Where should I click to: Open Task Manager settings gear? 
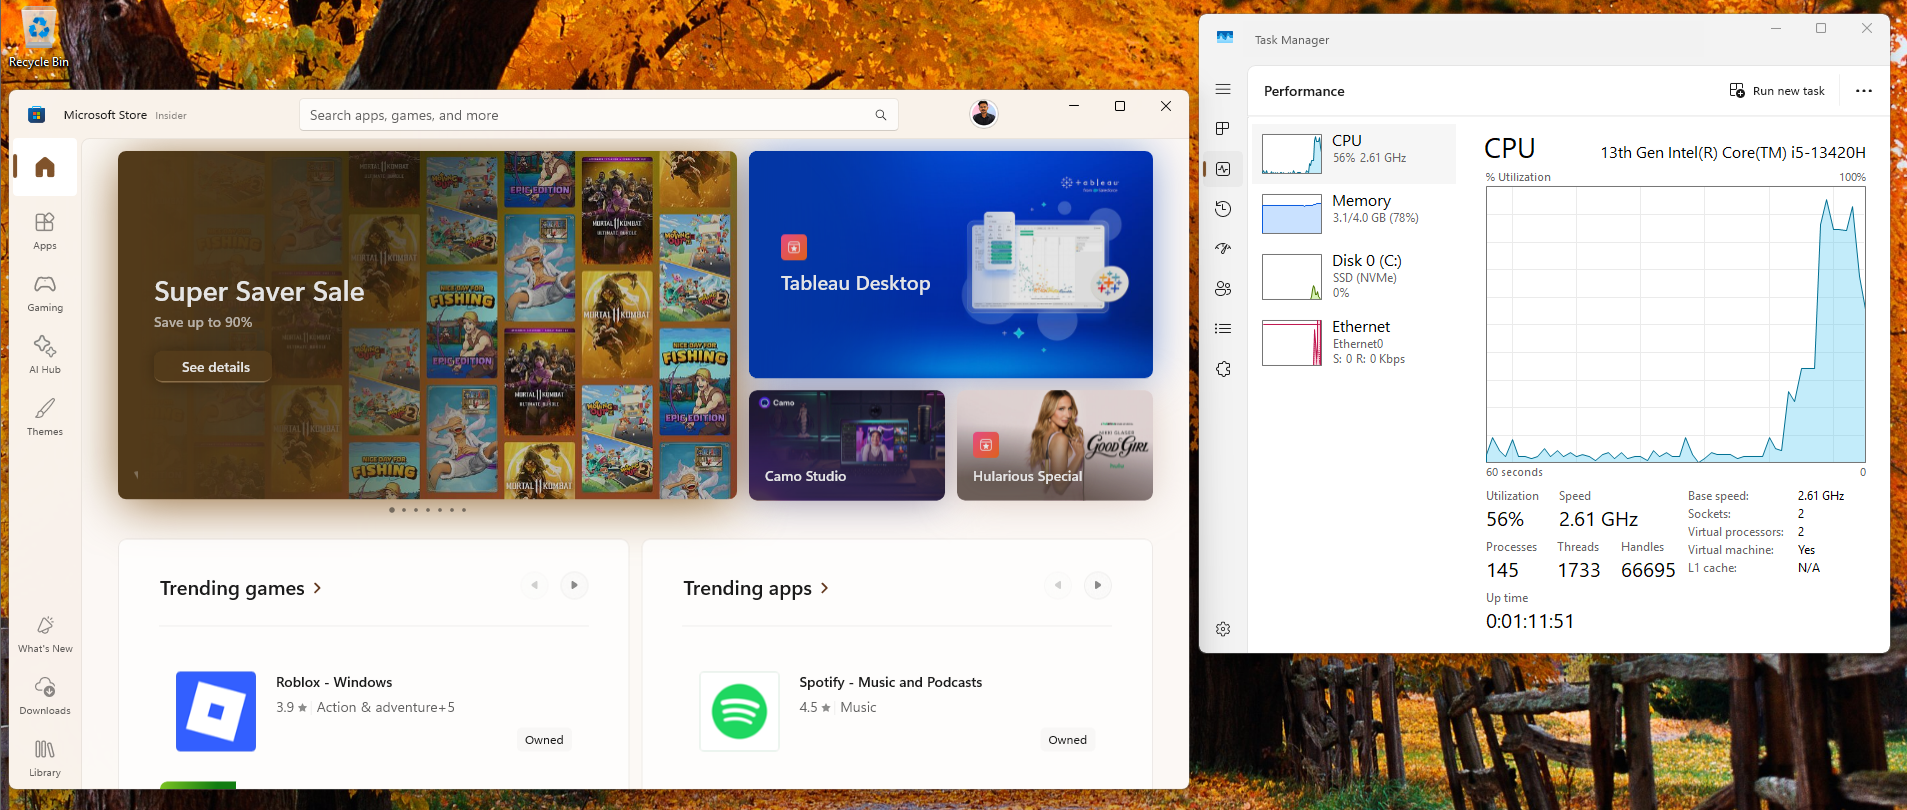pos(1223,629)
